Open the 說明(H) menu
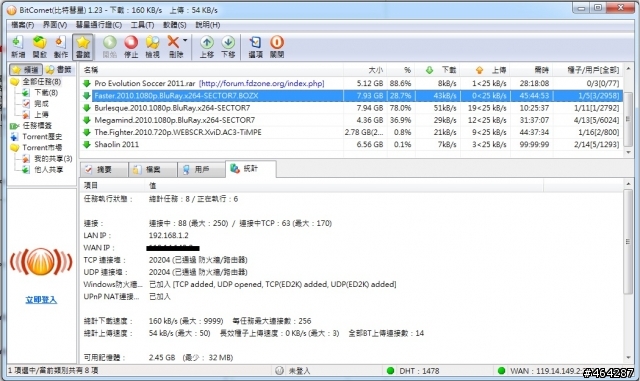 (208, 25)
